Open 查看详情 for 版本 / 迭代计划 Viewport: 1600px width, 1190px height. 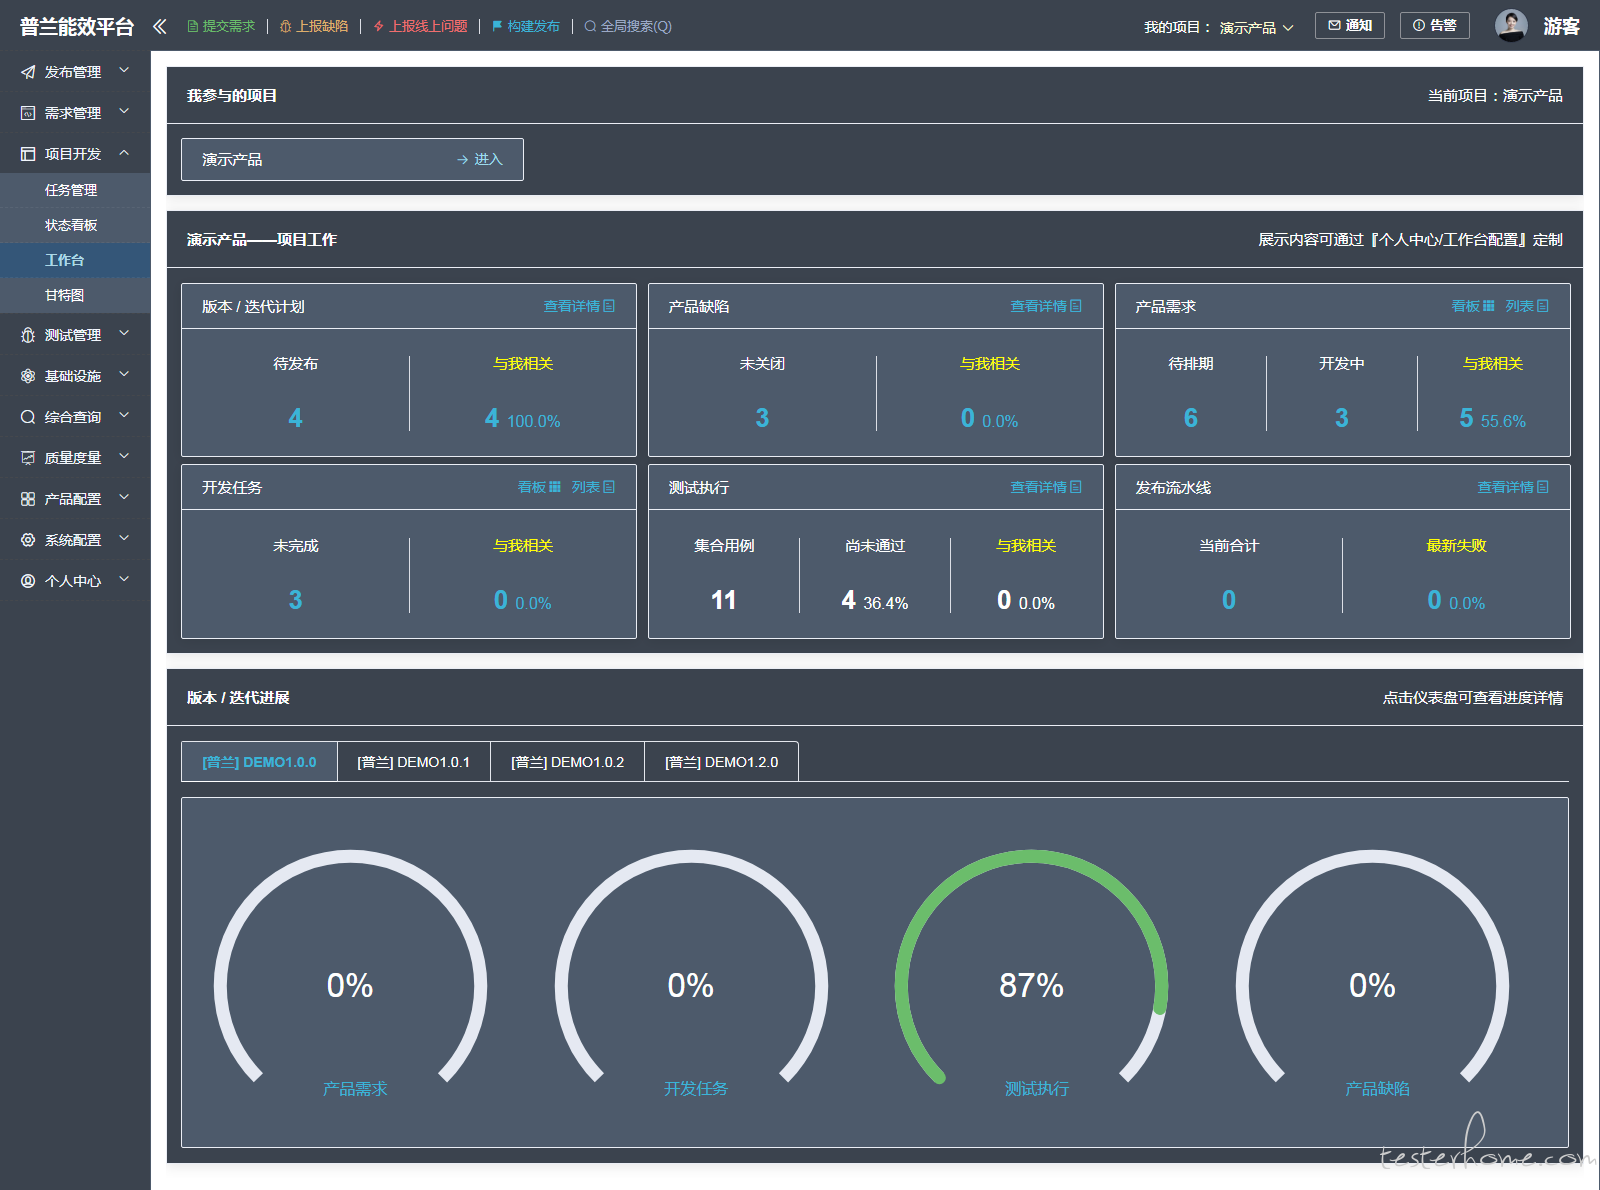click(x=579, y=306)
